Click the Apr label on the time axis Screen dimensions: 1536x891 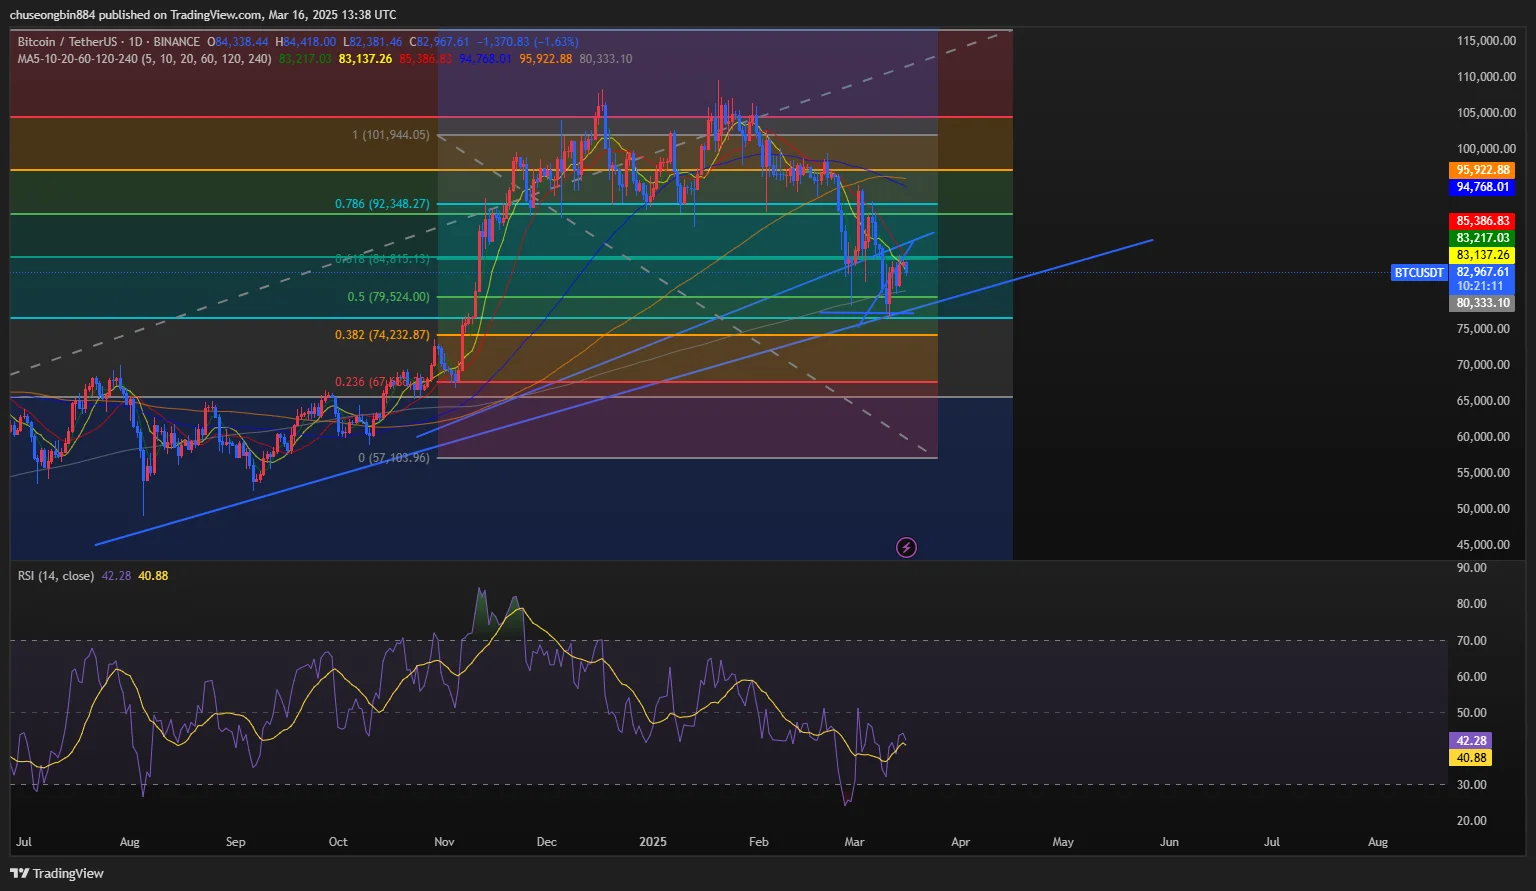(x=960, y=842)
